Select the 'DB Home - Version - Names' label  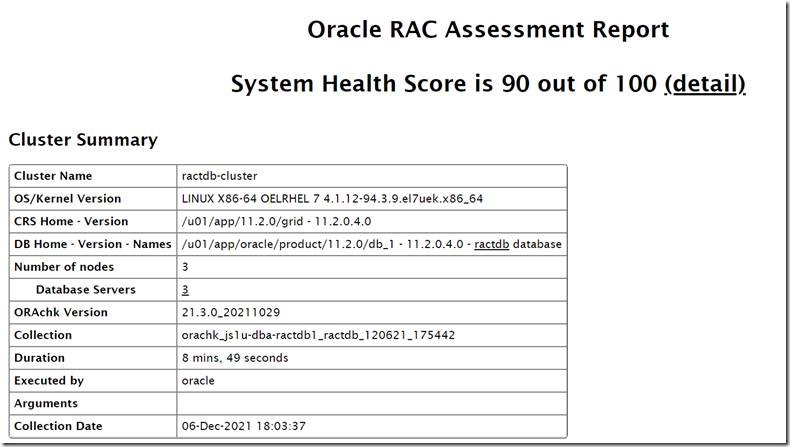click(93, 244)
